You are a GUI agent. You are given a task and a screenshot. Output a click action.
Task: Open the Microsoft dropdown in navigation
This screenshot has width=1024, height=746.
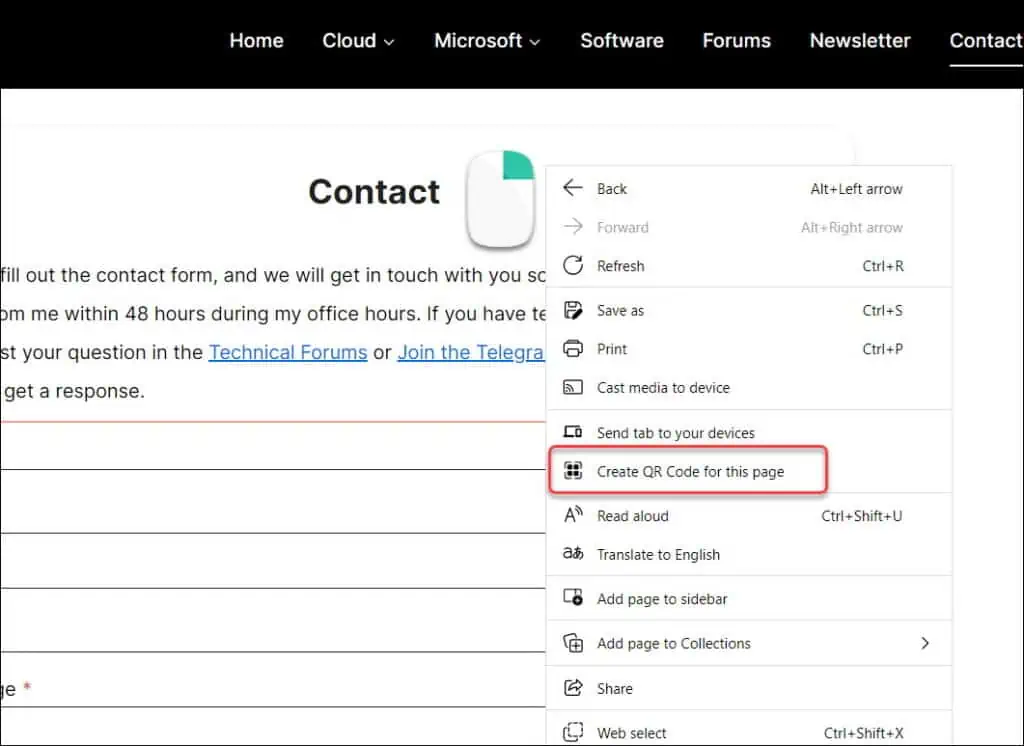point(487,41)
